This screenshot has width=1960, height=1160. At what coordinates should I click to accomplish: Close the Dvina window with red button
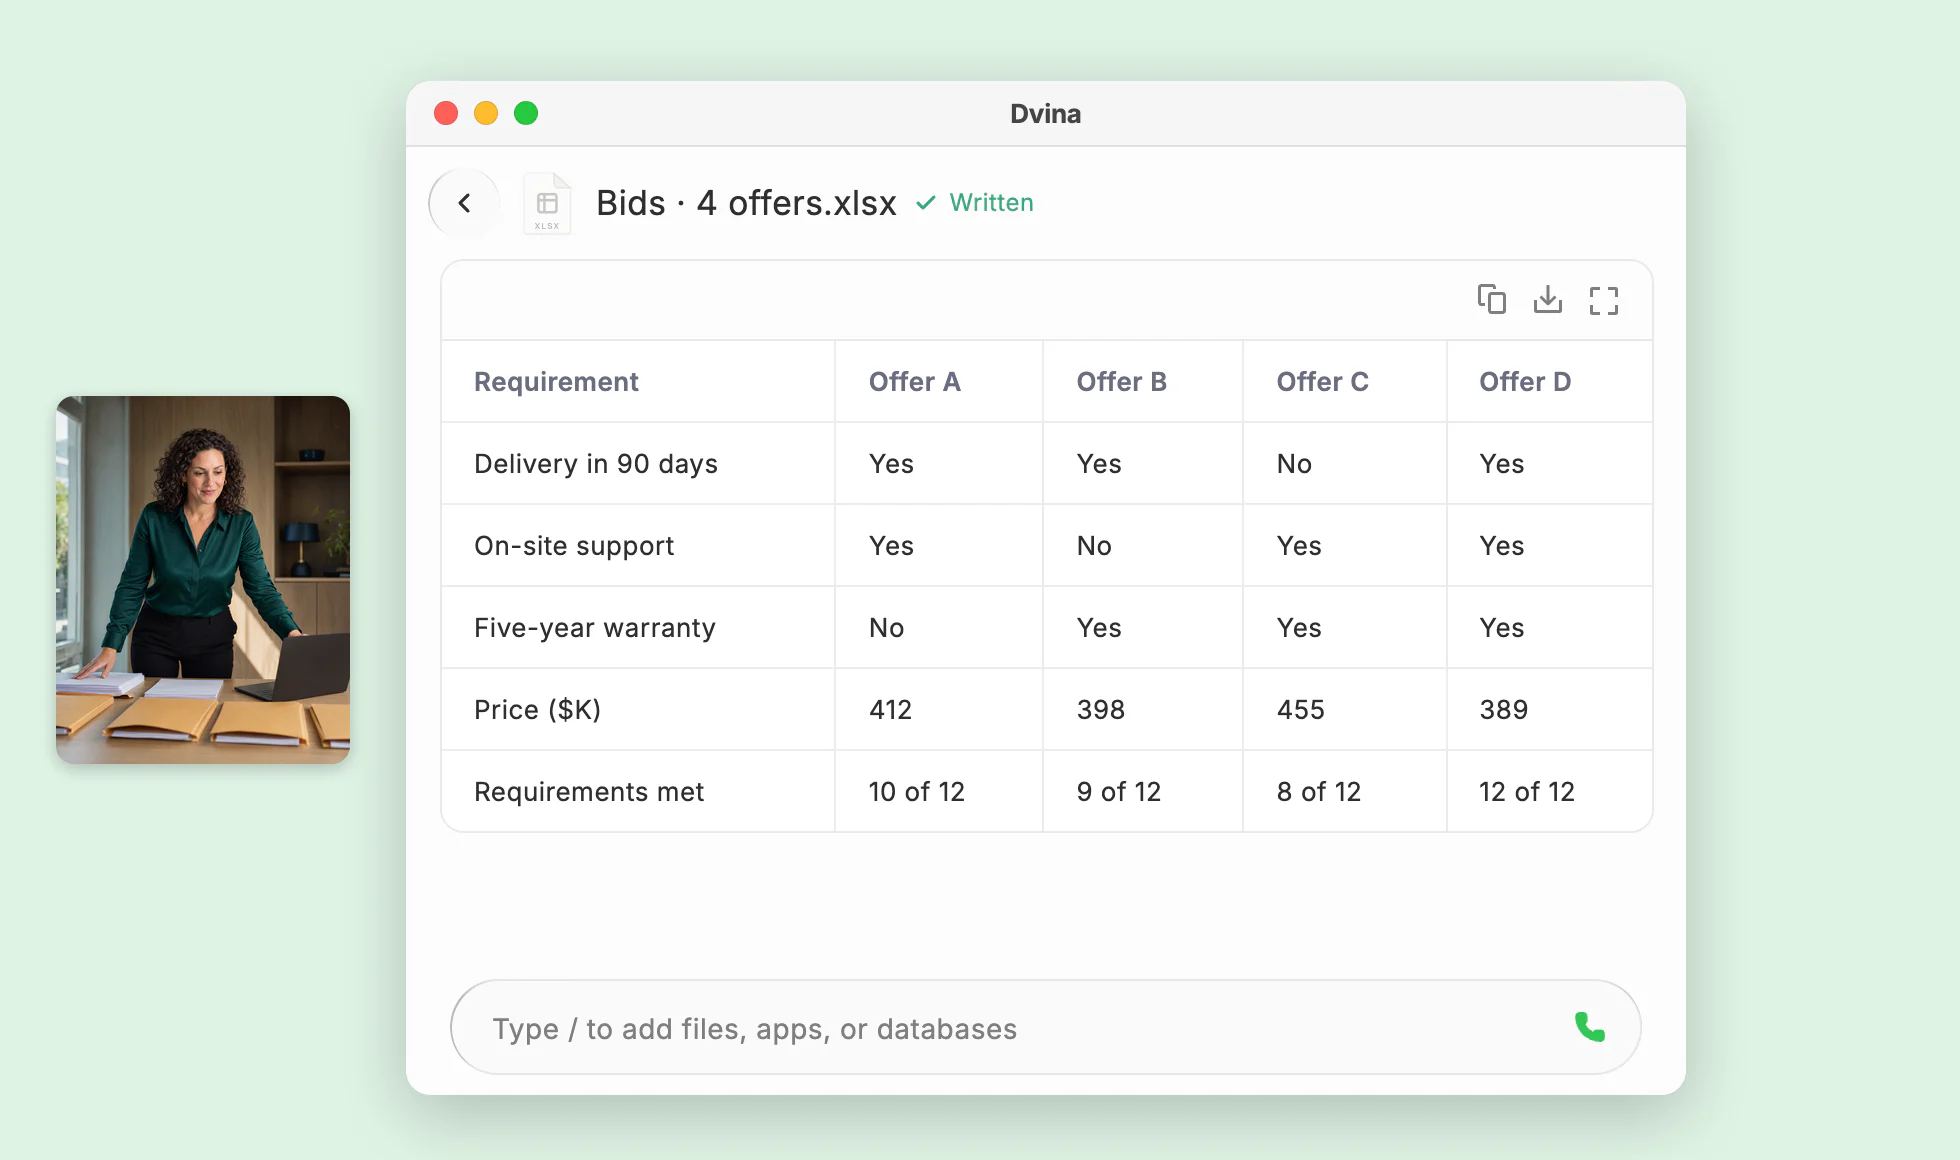446,113
